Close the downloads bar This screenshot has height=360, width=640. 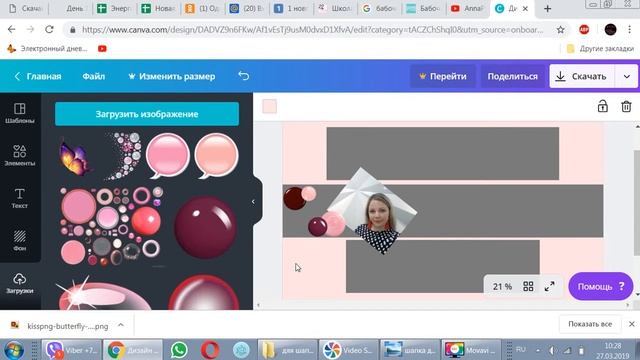pos(631,324)
